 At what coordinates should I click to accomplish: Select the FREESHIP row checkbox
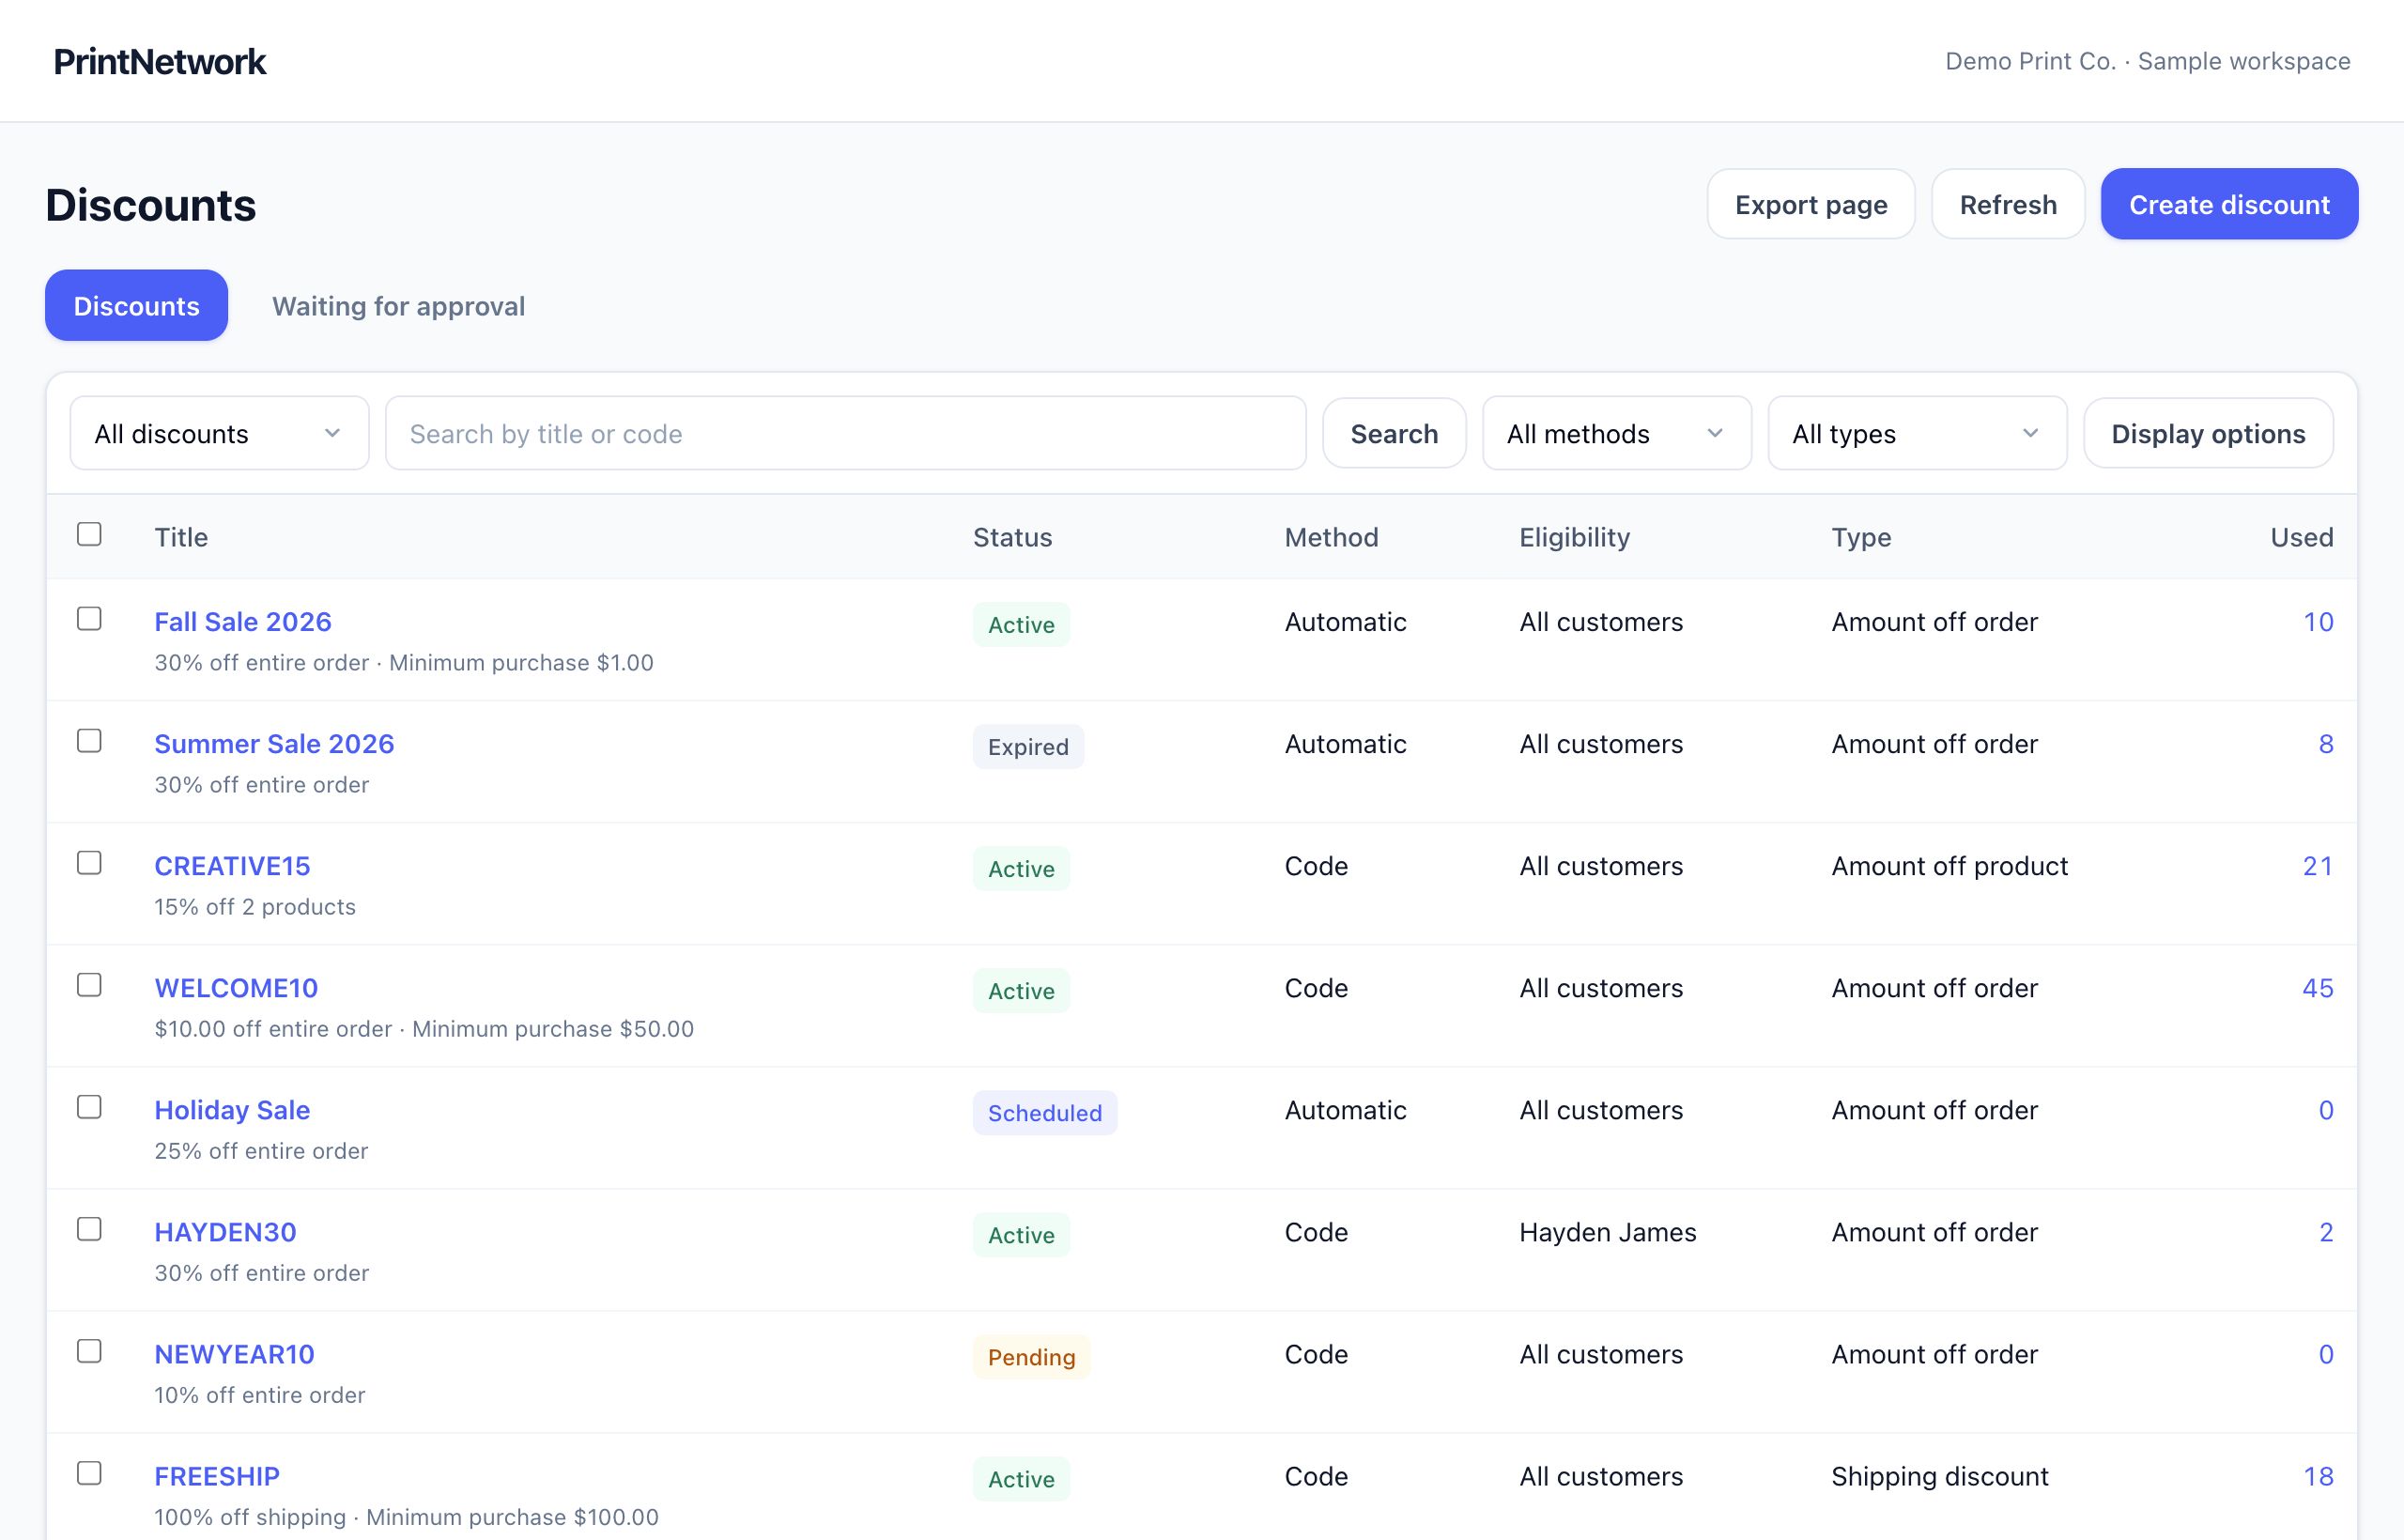point(89,1473)
